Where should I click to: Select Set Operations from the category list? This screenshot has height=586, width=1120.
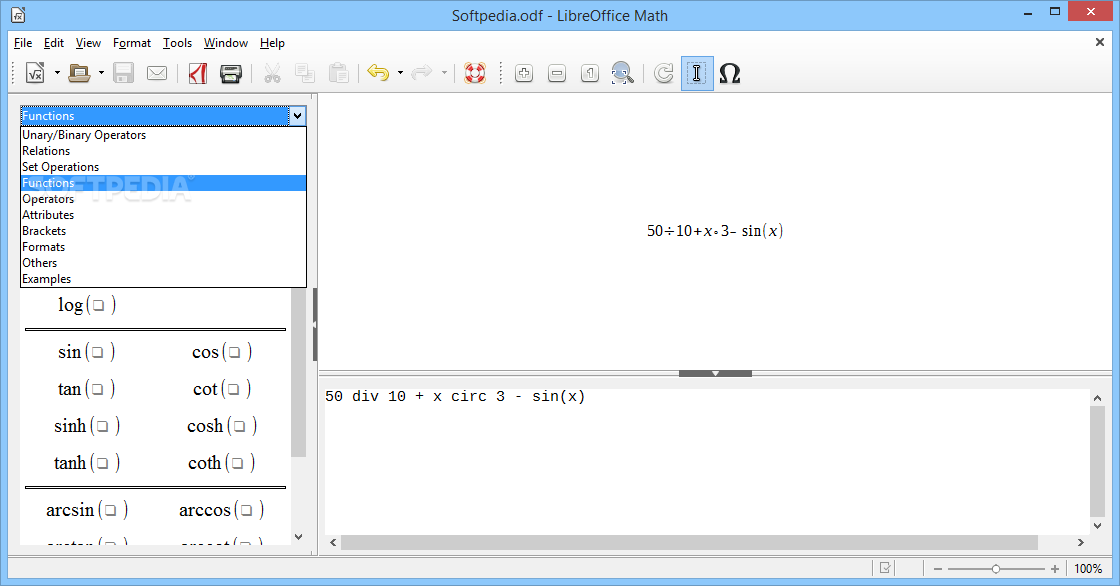164,167
